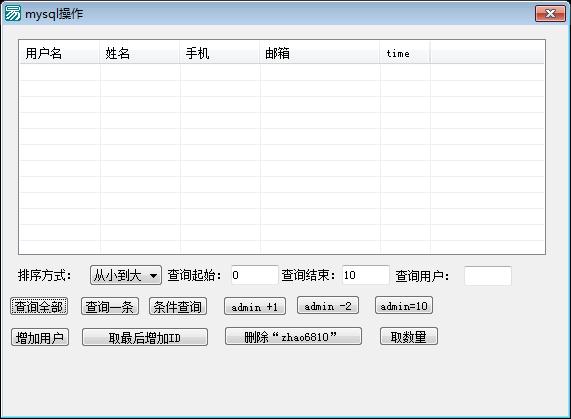Click the 删除 "zhao6810" button

pos(293,336)
